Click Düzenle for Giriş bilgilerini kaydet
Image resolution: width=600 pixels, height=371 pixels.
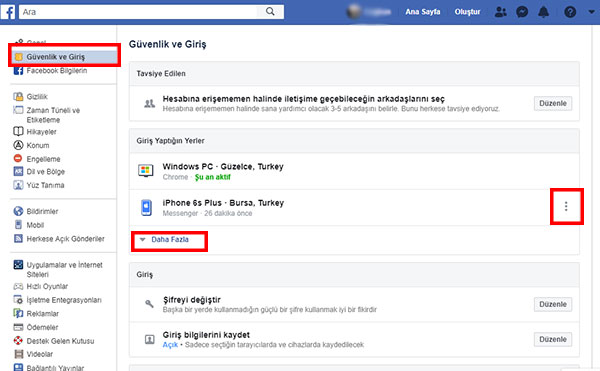click(x=553, y=339)
